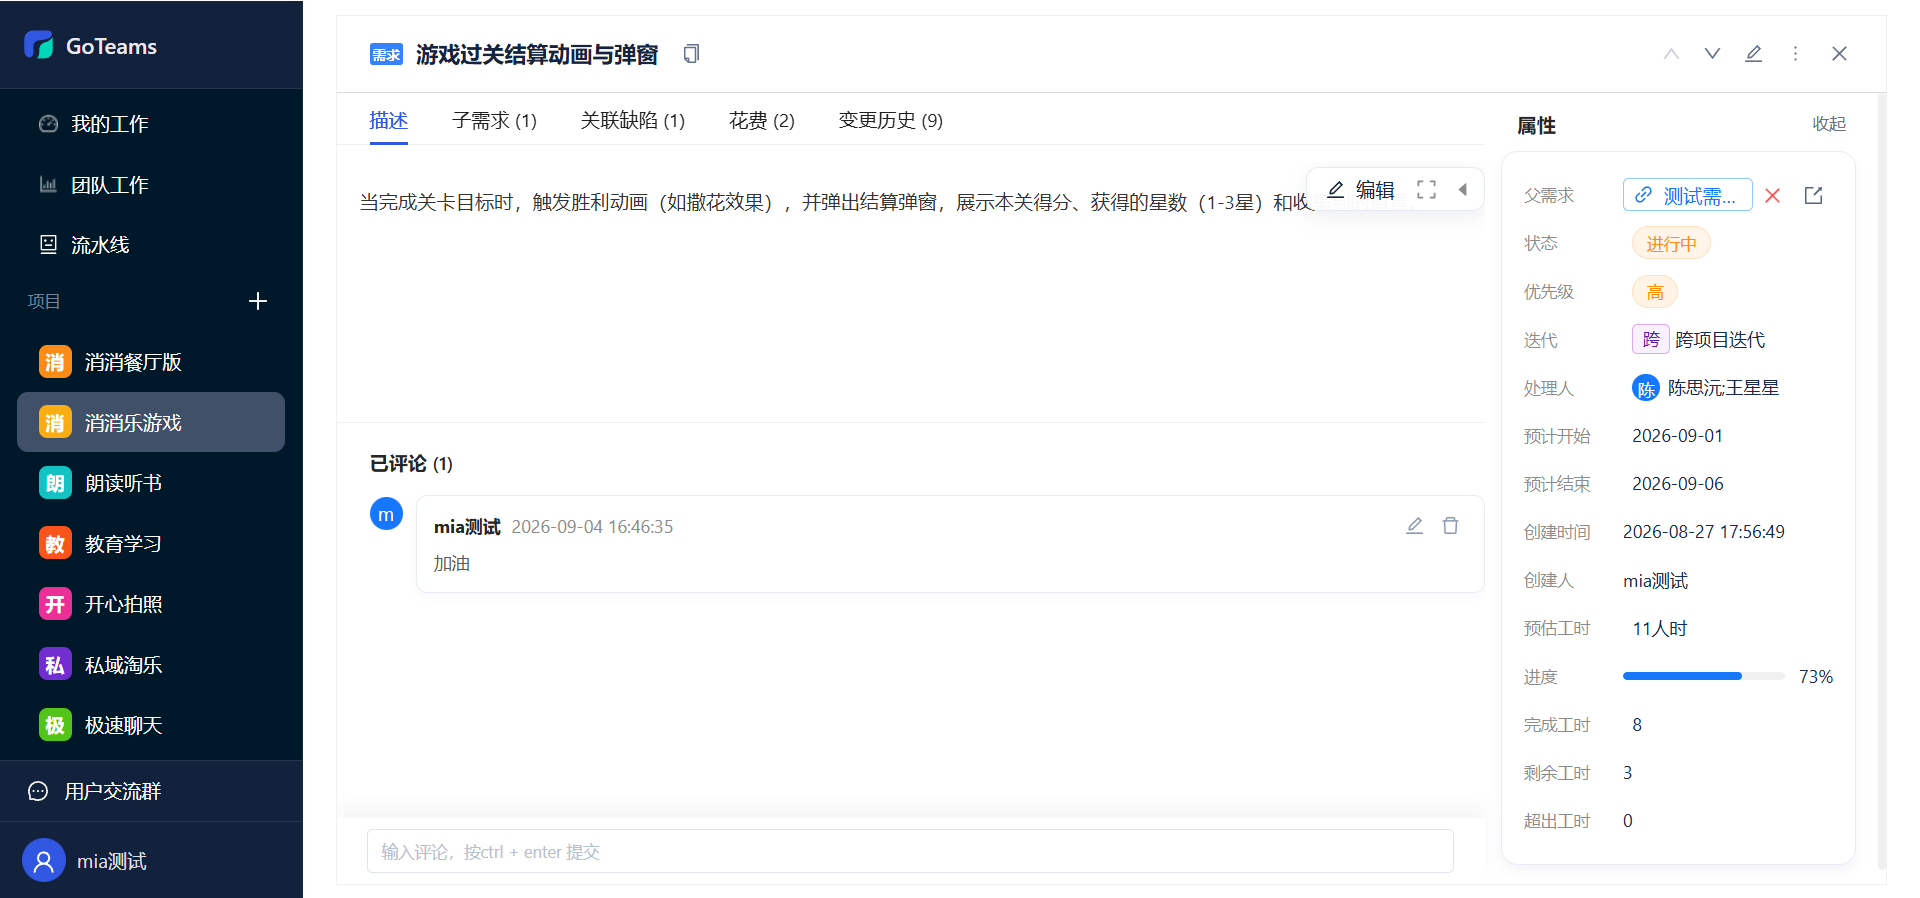Delete the mia测试 comment
This screenshot has width=1920, height=898.
tap(1450, 525)
